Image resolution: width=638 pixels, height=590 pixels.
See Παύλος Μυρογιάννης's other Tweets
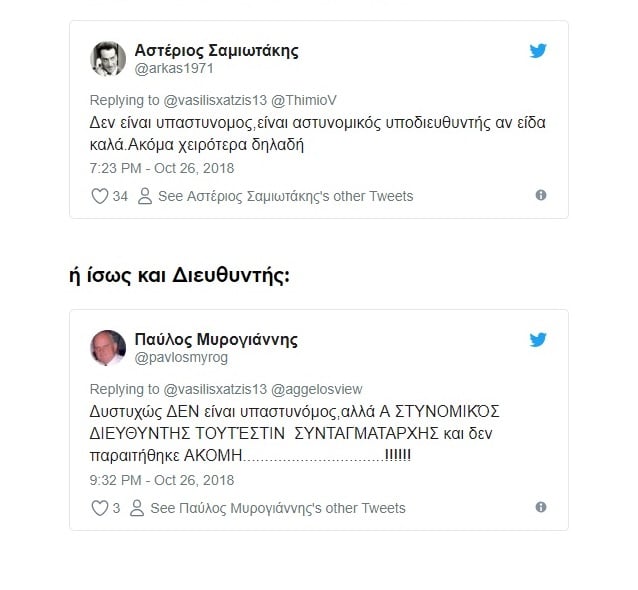click(277, 508)
